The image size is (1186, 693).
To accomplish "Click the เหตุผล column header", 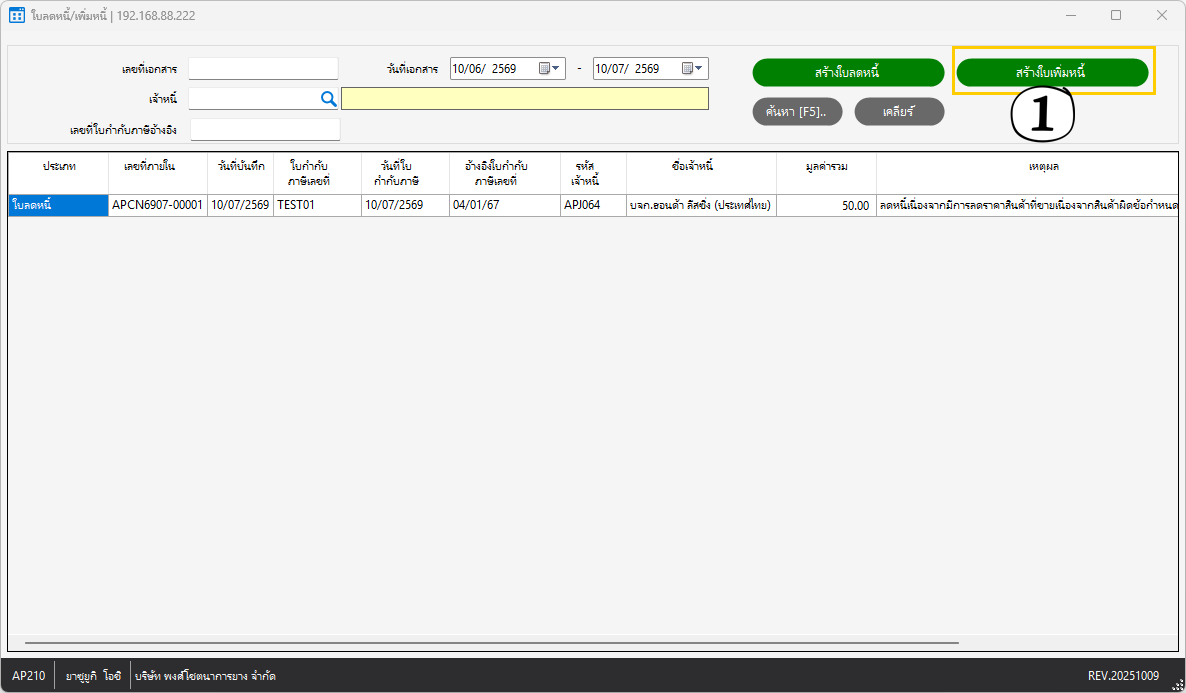I will [x=1027, y=173].
